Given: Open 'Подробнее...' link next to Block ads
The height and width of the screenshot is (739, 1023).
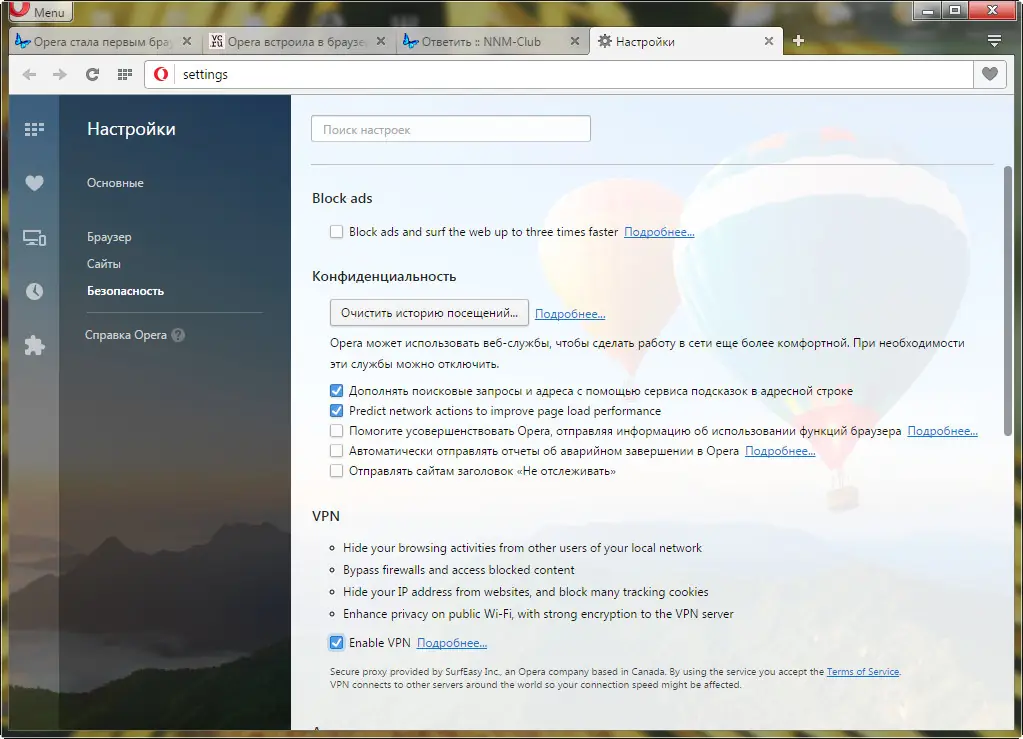Looking at the screenshot, I should [659, 232].
